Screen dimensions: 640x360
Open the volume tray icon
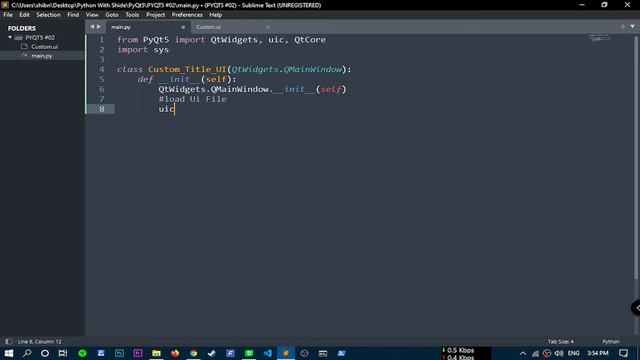tap(559, 353)
